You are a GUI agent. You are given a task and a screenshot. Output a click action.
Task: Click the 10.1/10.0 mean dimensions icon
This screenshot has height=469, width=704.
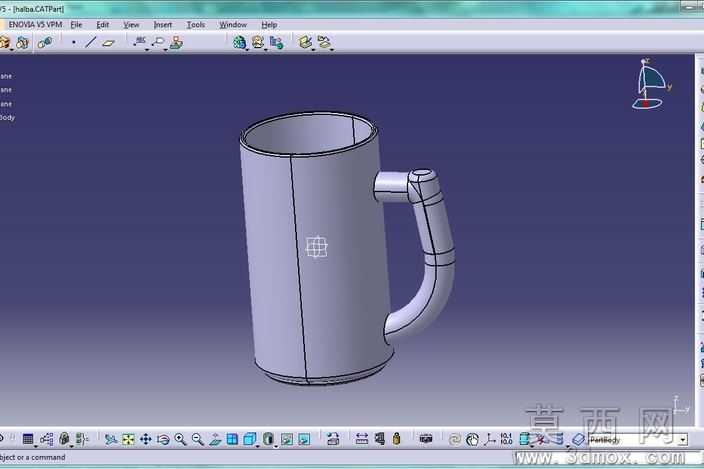(506, 439)
